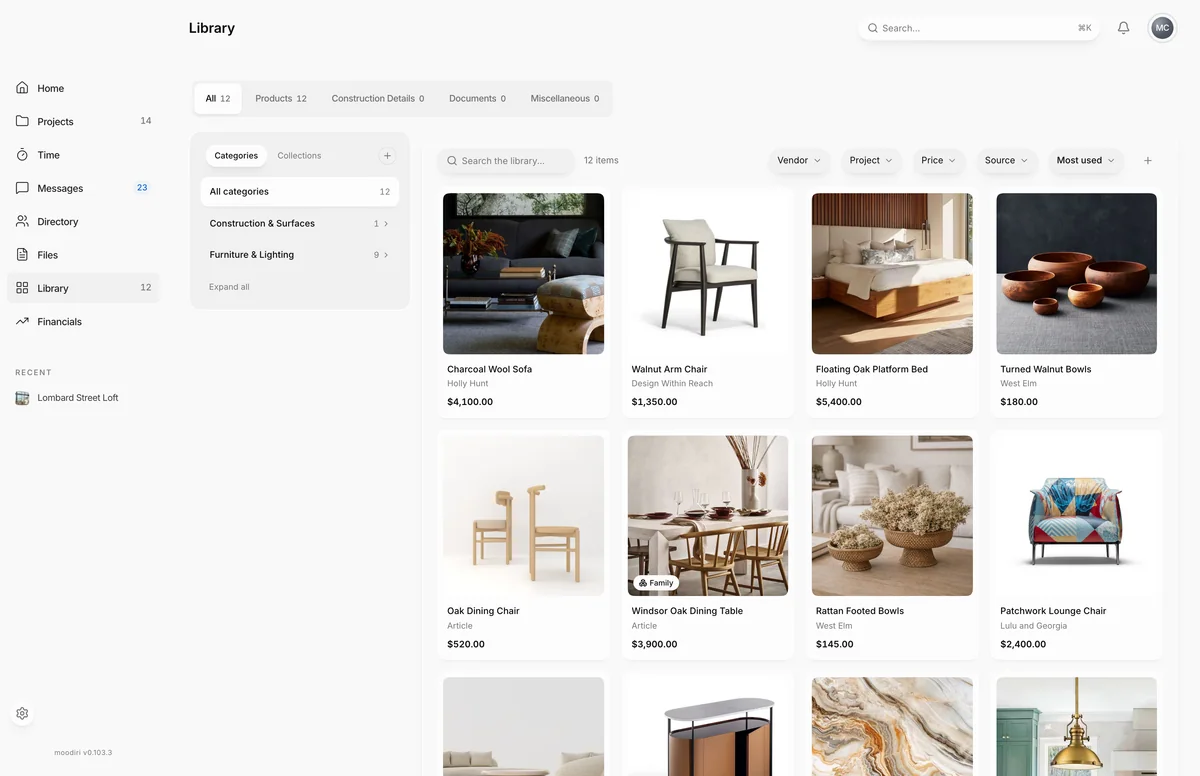This screenshot has width=1200, height=776.
Task: Click the Oak Dining Chair title
Action: 483,611
